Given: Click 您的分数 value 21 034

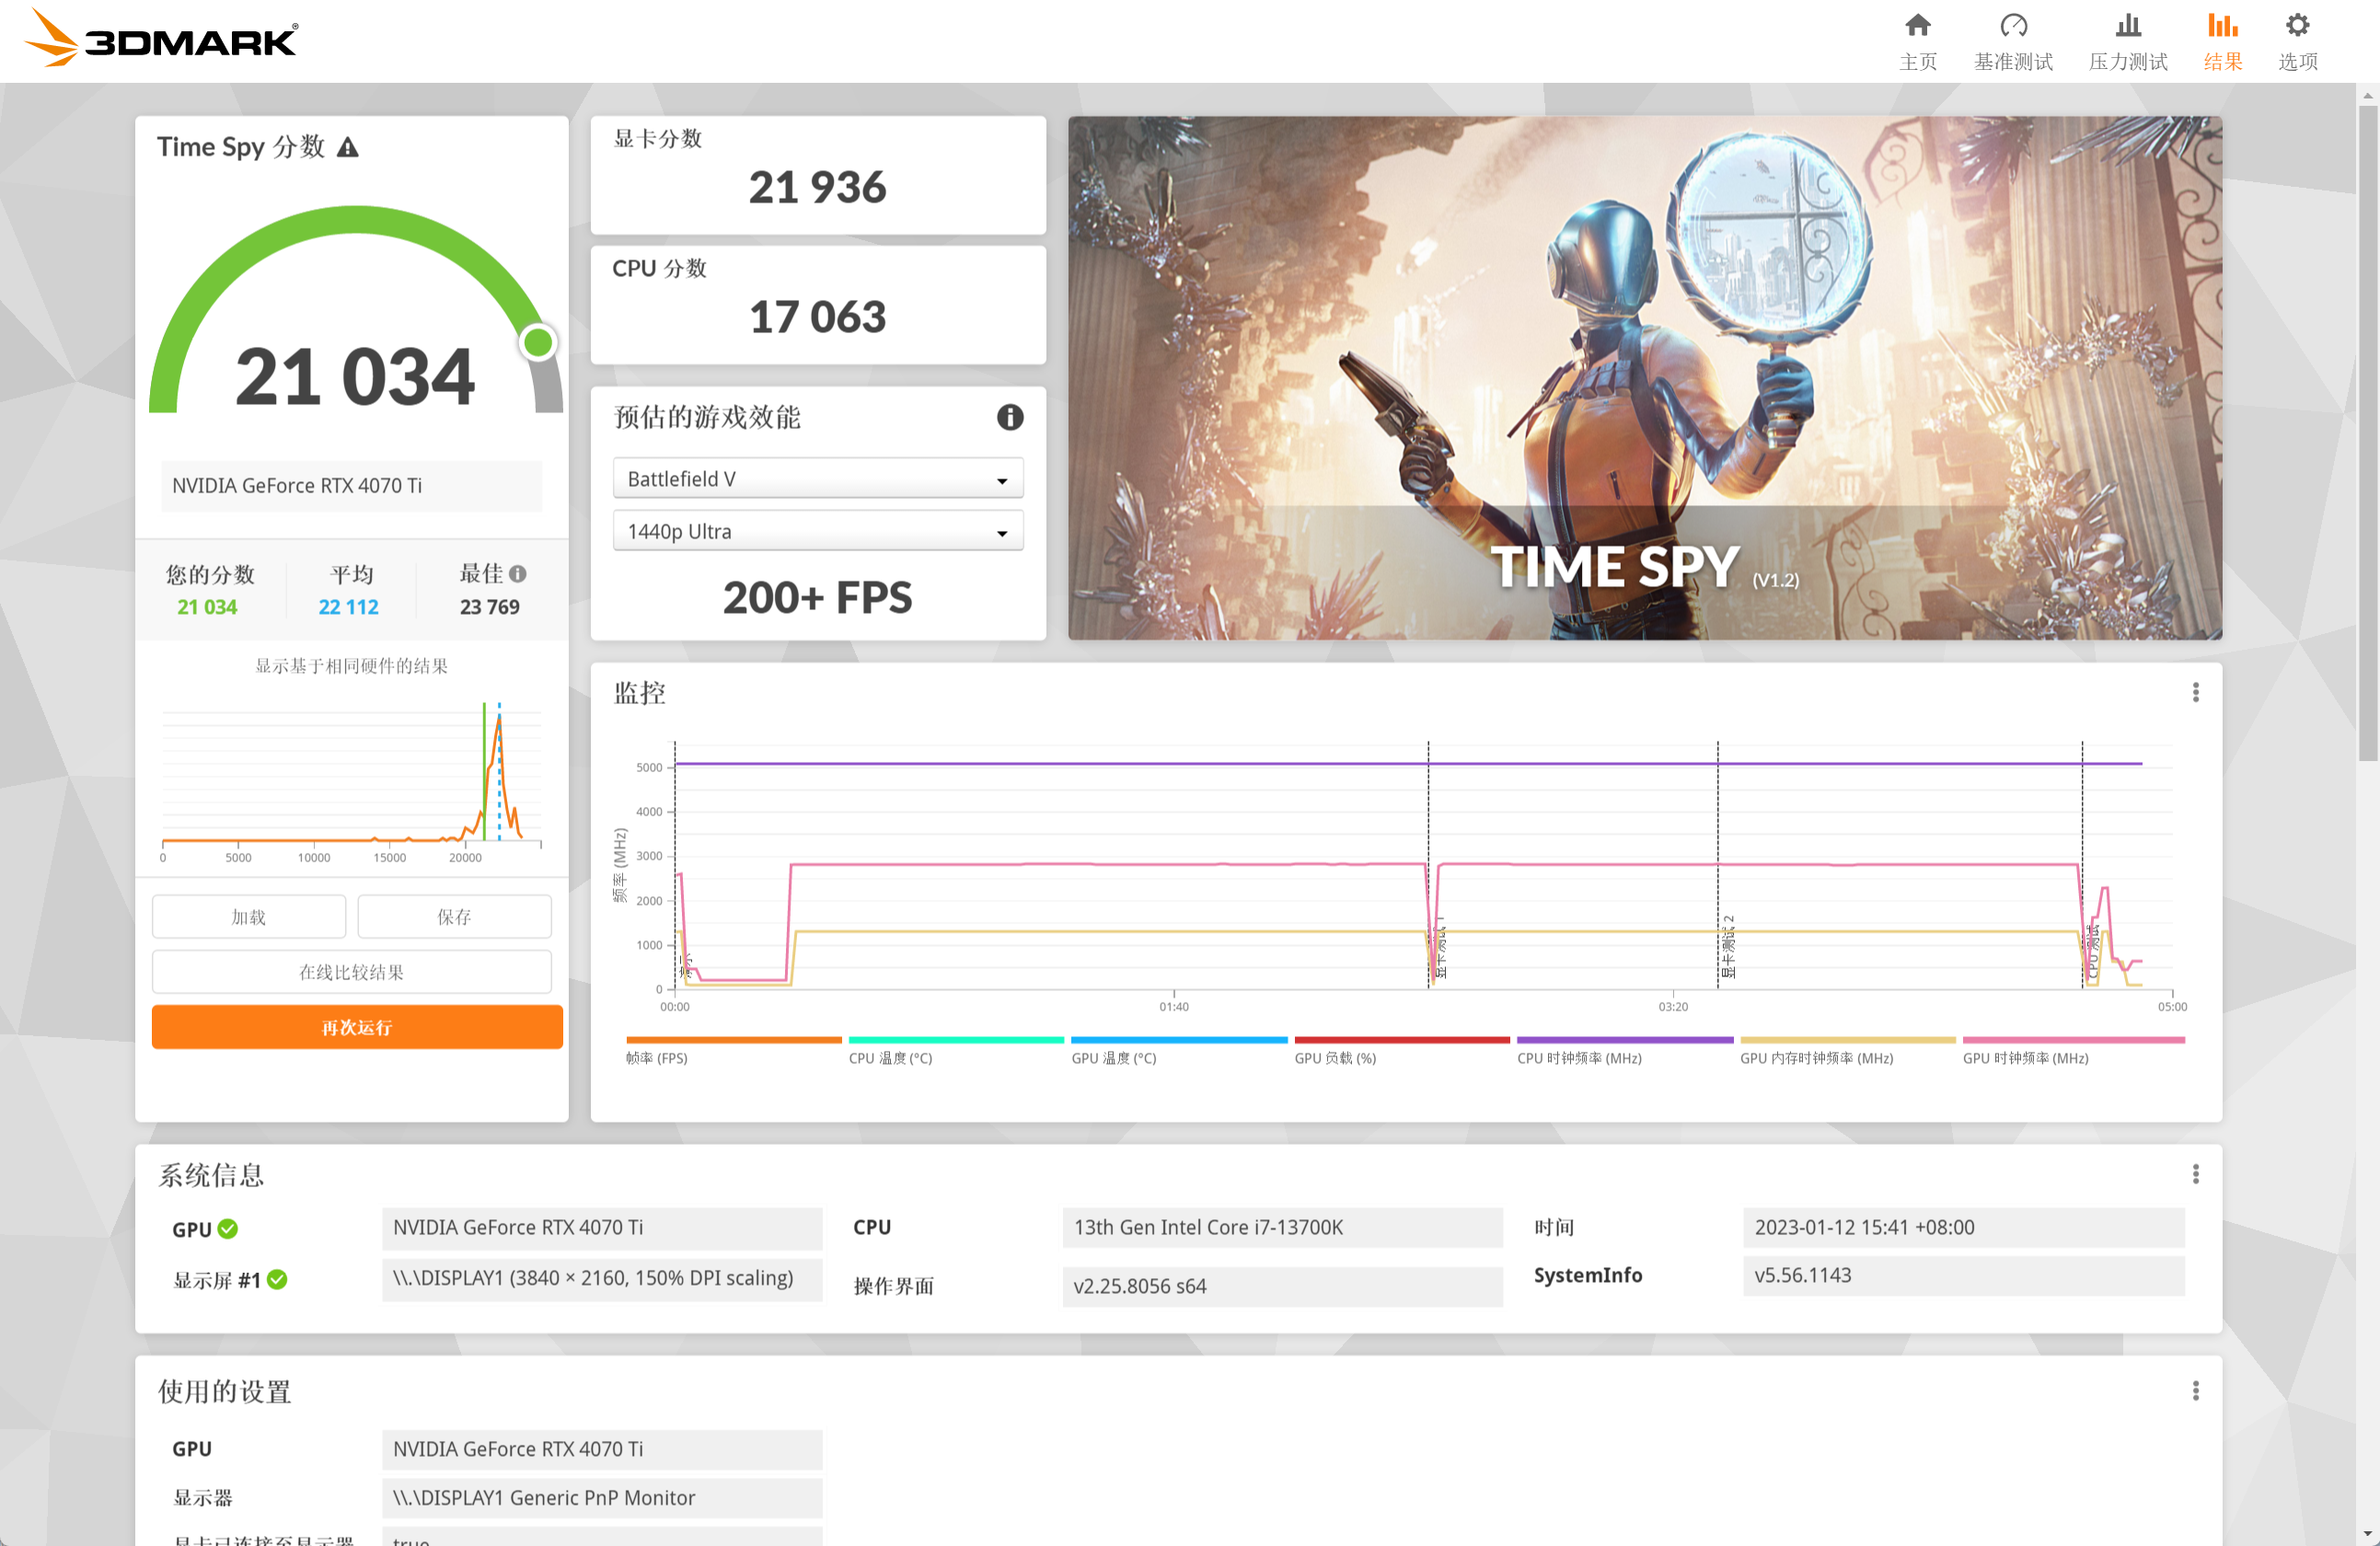Looking at the screenshot, I should click(x=207, y=607).
